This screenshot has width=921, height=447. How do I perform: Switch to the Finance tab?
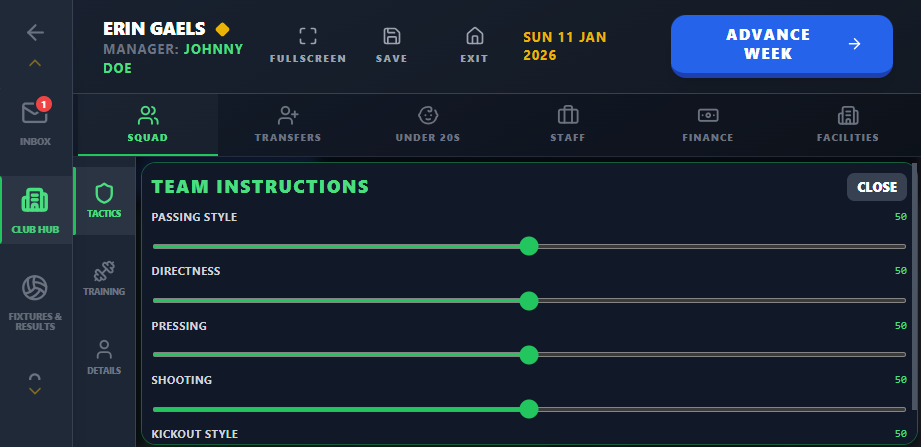[x=708, y=124]
